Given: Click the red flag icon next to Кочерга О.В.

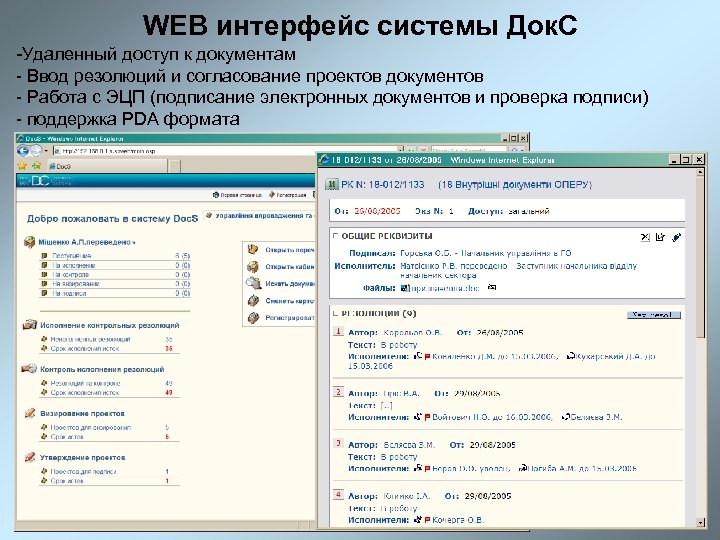Looking at the screenshot, I should [x=427, y=520].
